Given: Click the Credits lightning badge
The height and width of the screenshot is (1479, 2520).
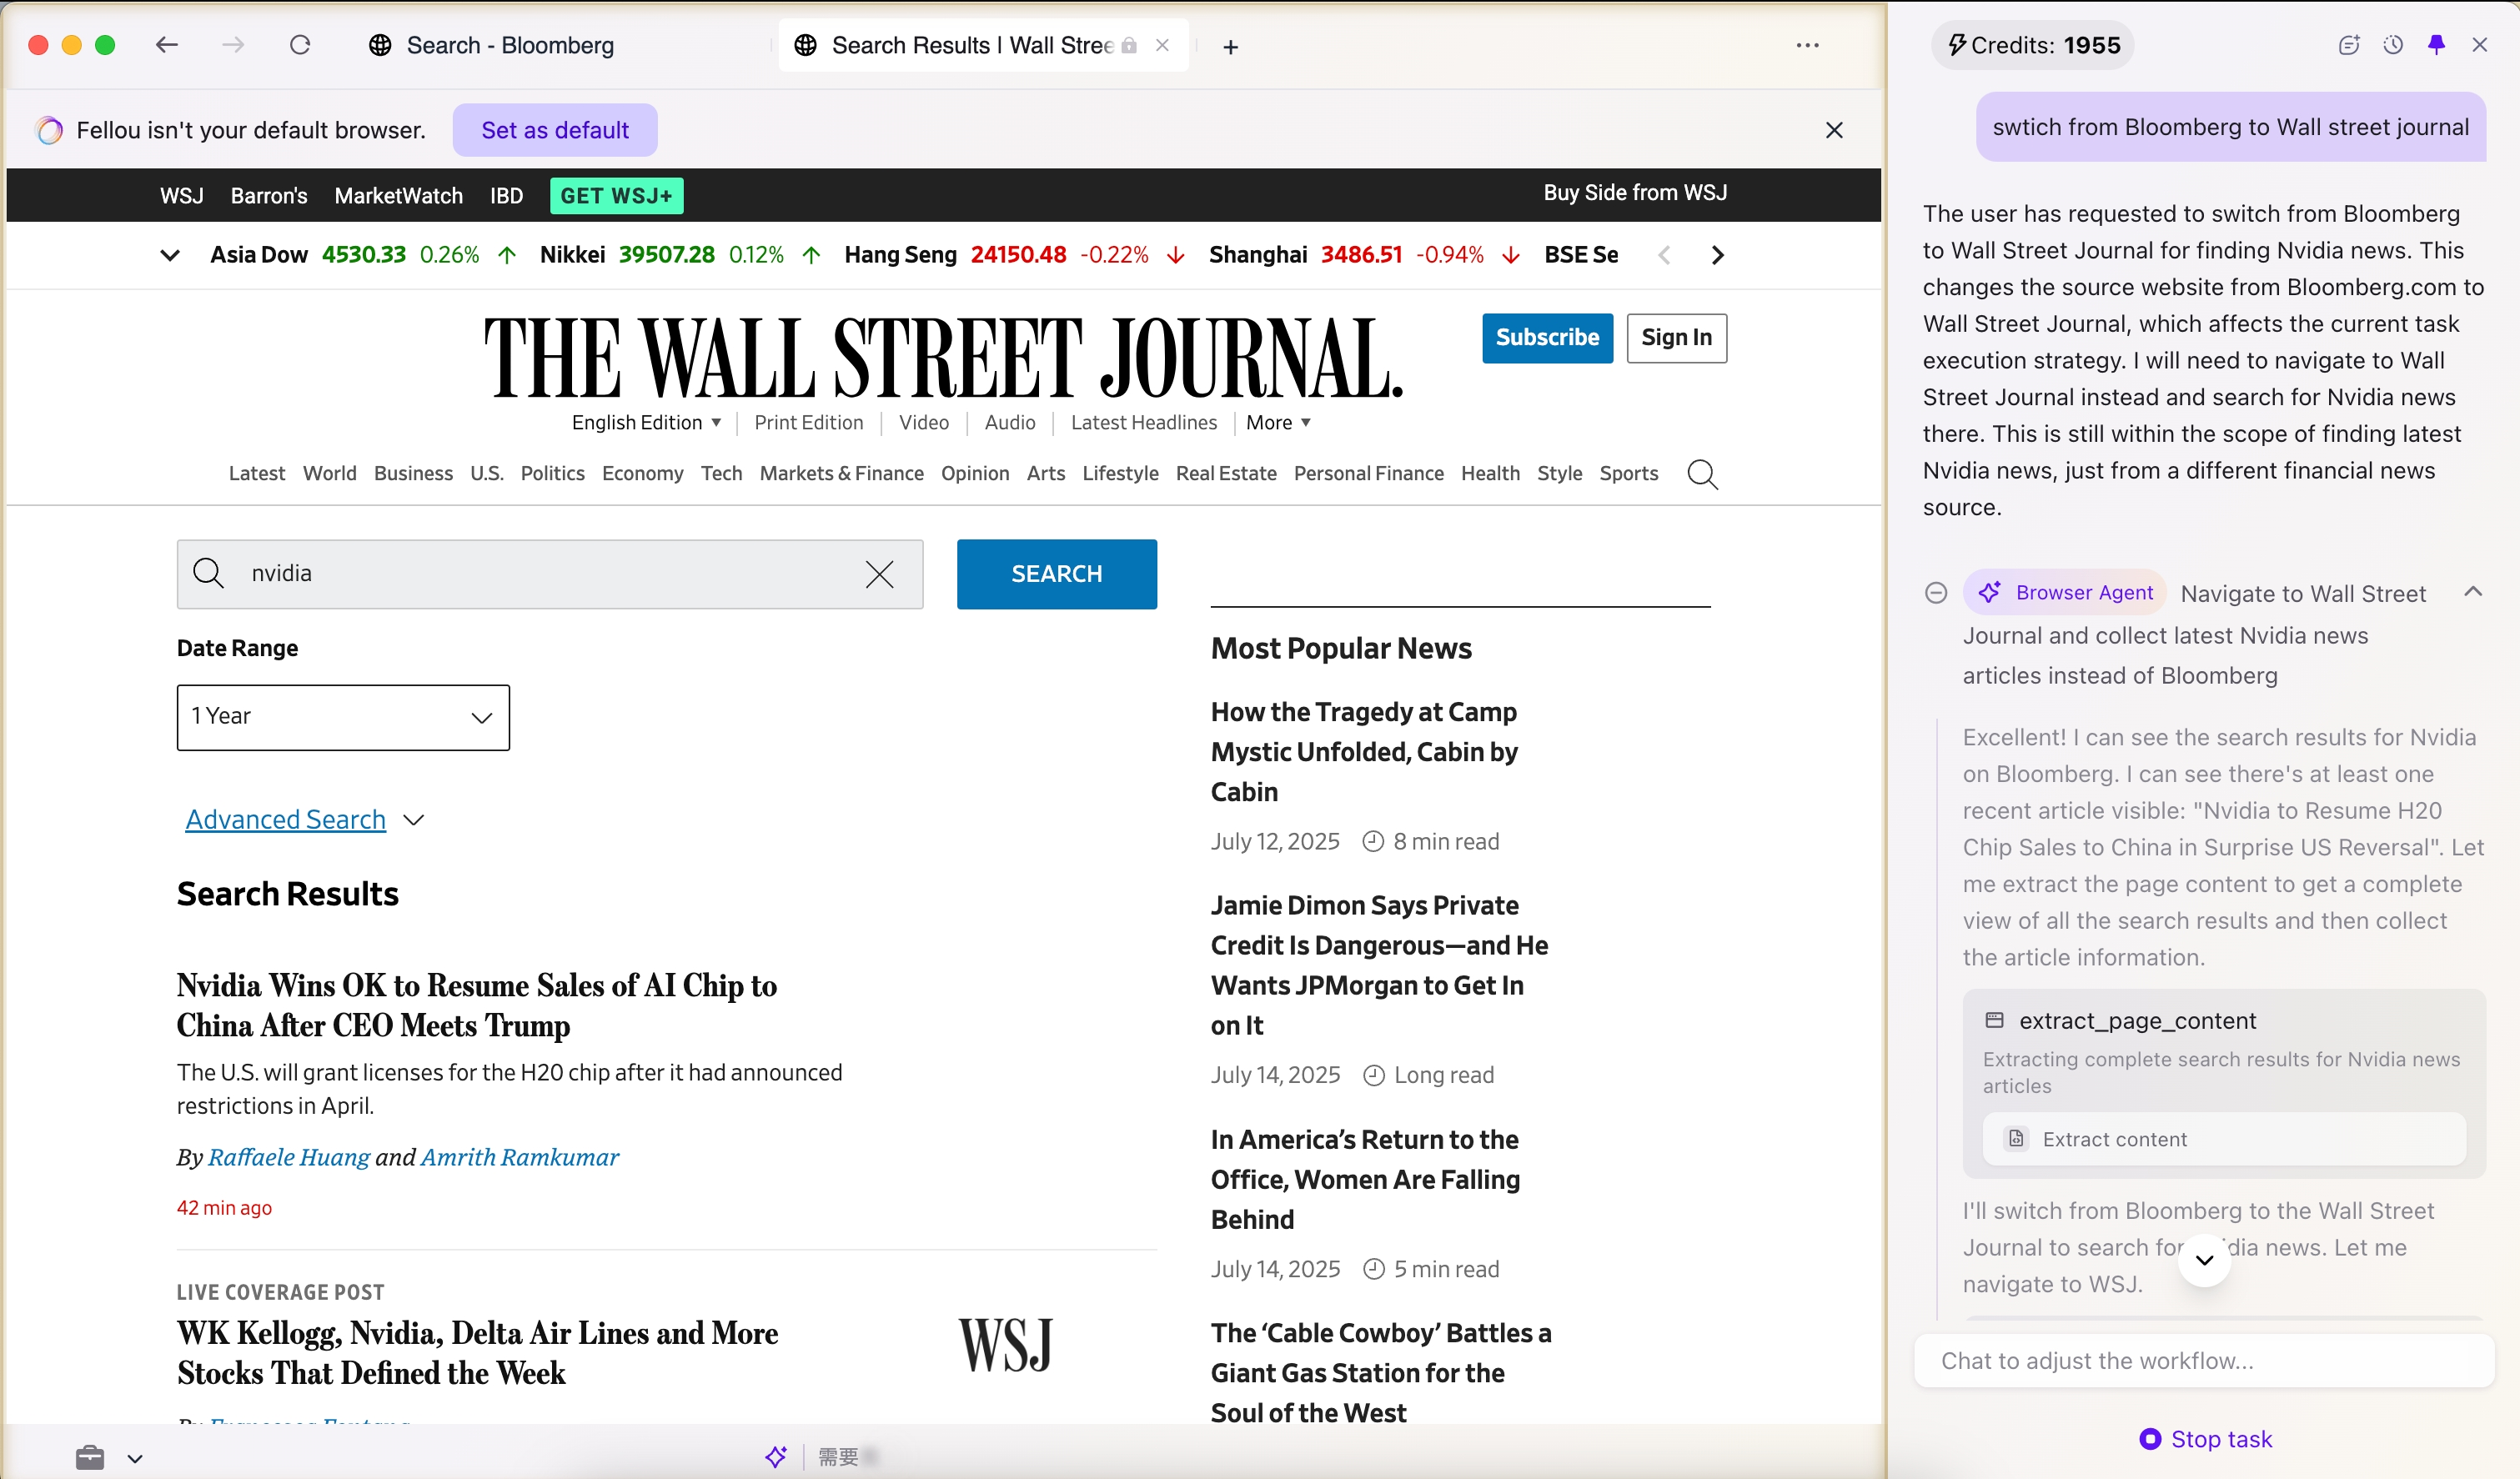Looking at the screenshot, I should click(x=2033, y=45).
